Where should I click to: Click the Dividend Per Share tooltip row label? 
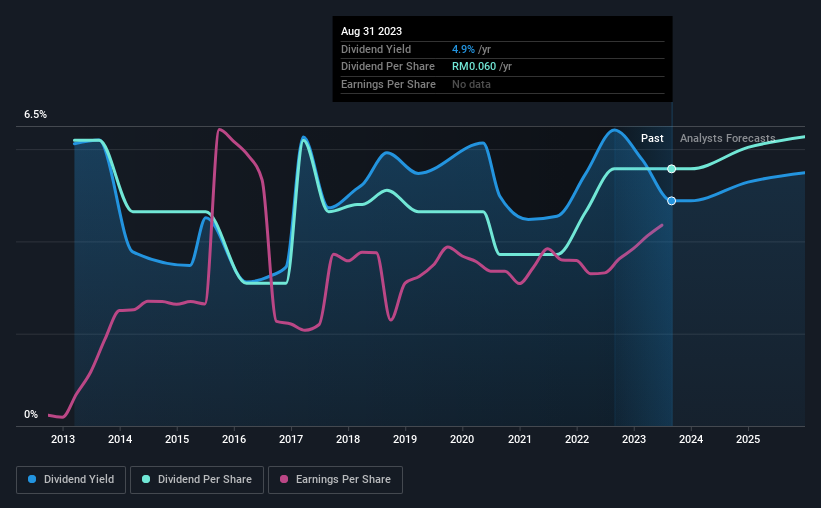(x=387, y=67)
